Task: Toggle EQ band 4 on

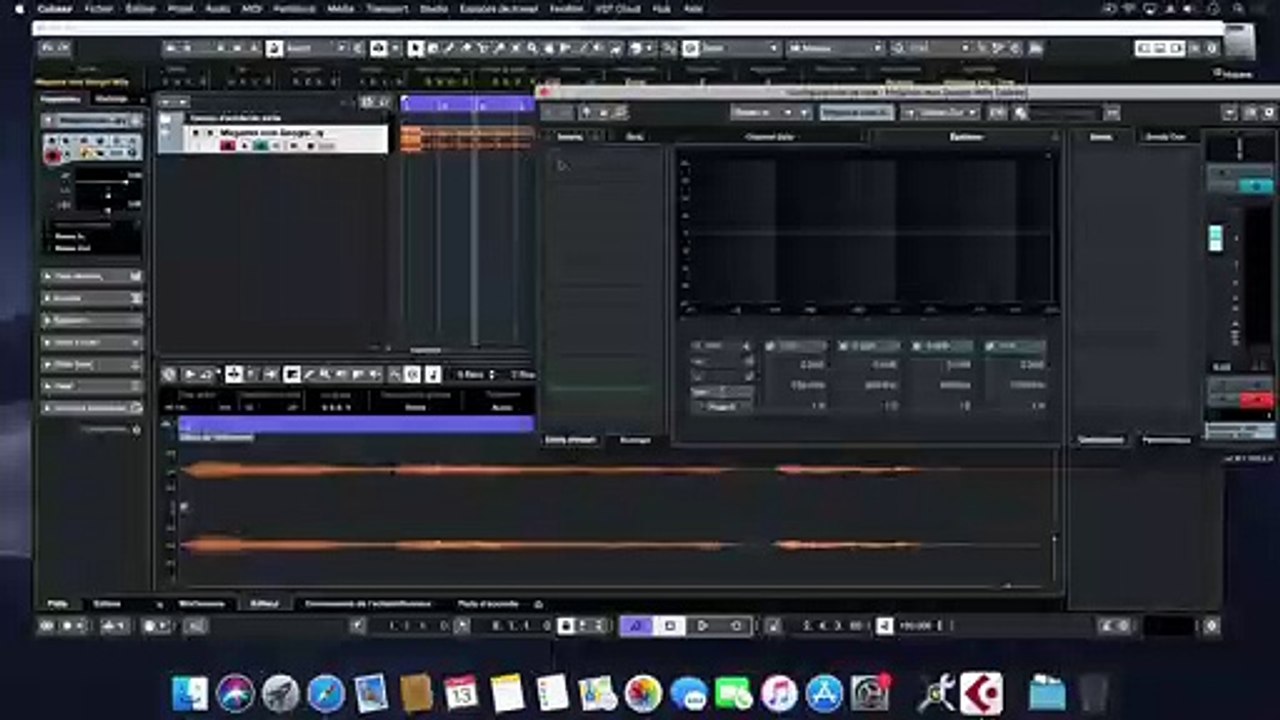Action: (990, 346)
